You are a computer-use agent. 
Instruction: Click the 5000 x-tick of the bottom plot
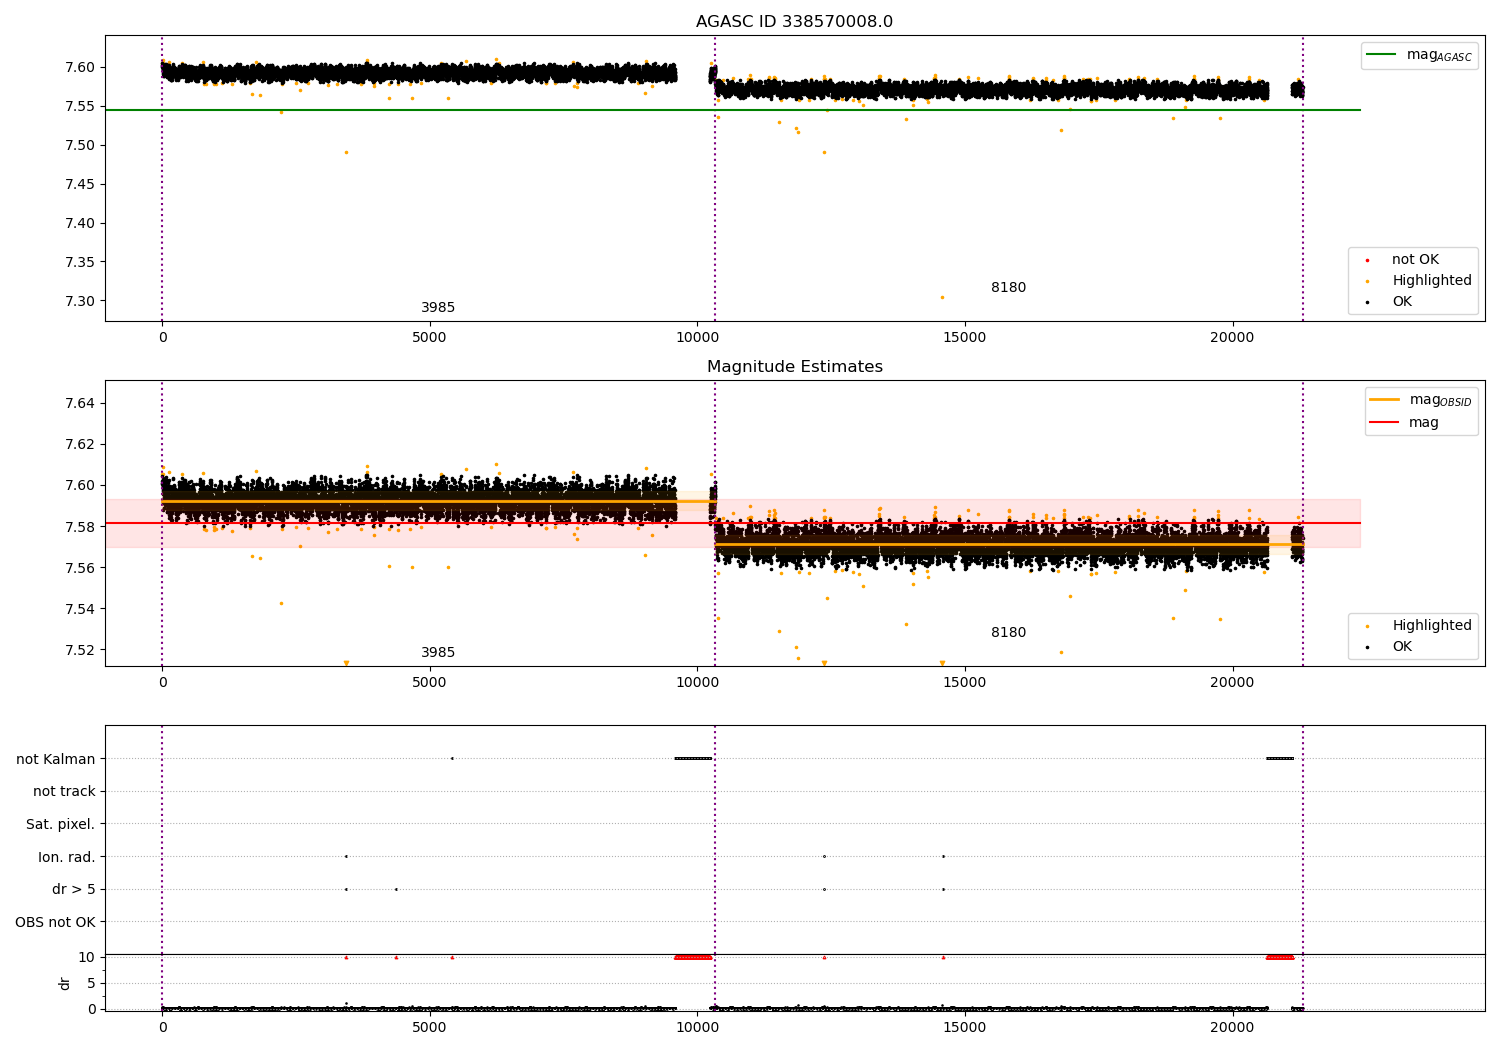pyautogui.click(x=429, y=1028)
